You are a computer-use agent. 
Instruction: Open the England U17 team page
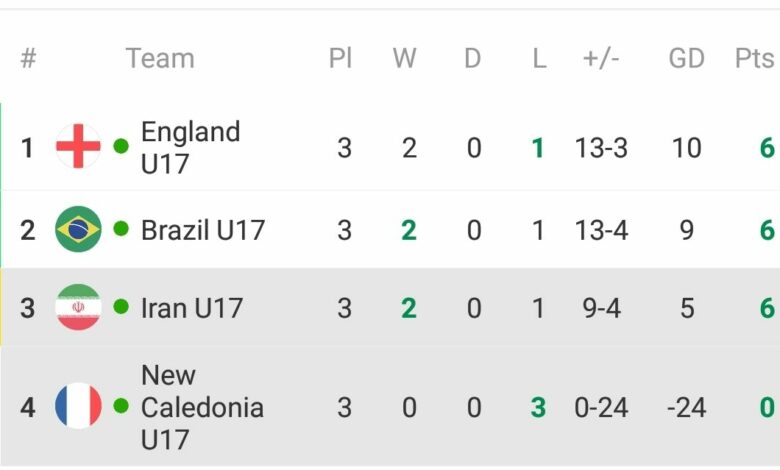(191, 148)
